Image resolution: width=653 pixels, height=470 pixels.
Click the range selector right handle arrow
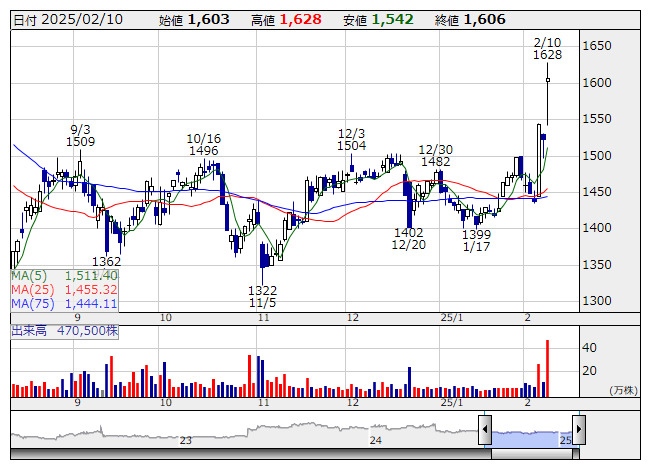579,430
